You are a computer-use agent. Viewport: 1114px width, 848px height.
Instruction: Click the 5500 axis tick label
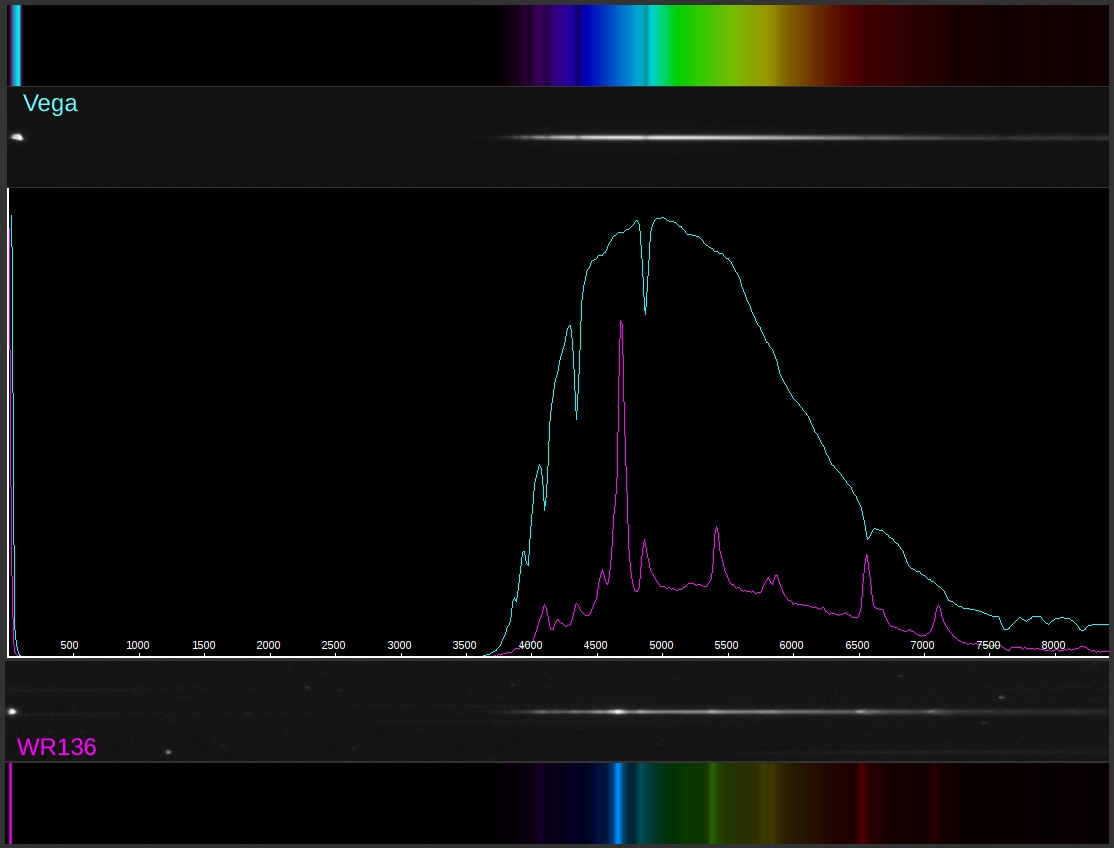(x=726, y=645)
